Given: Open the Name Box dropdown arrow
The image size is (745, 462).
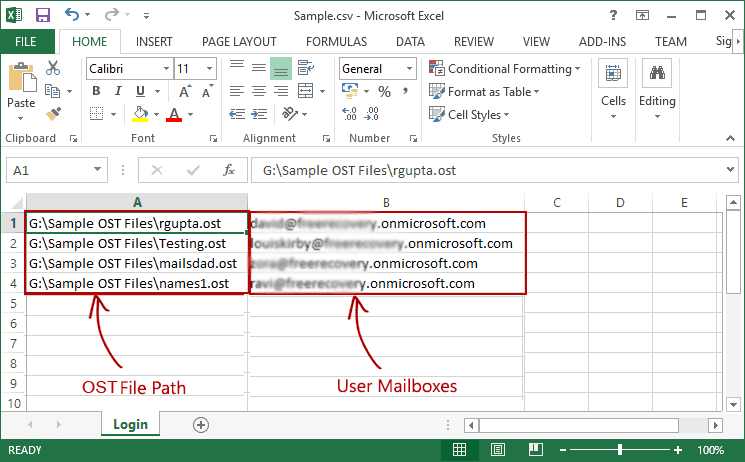Looking at the screenshot, I should click(97, 170).
